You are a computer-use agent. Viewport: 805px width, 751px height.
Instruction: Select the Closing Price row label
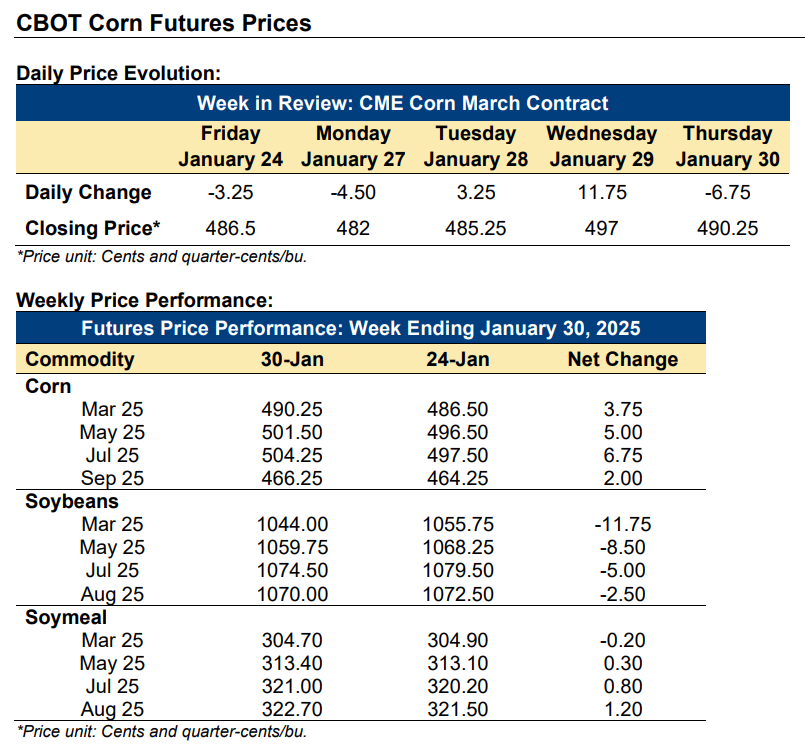93,228
